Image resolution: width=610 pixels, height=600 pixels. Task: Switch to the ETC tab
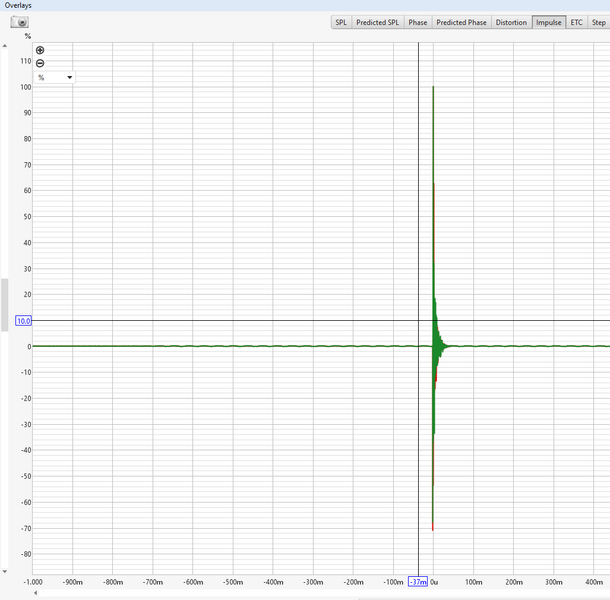(x=577, y=23)
